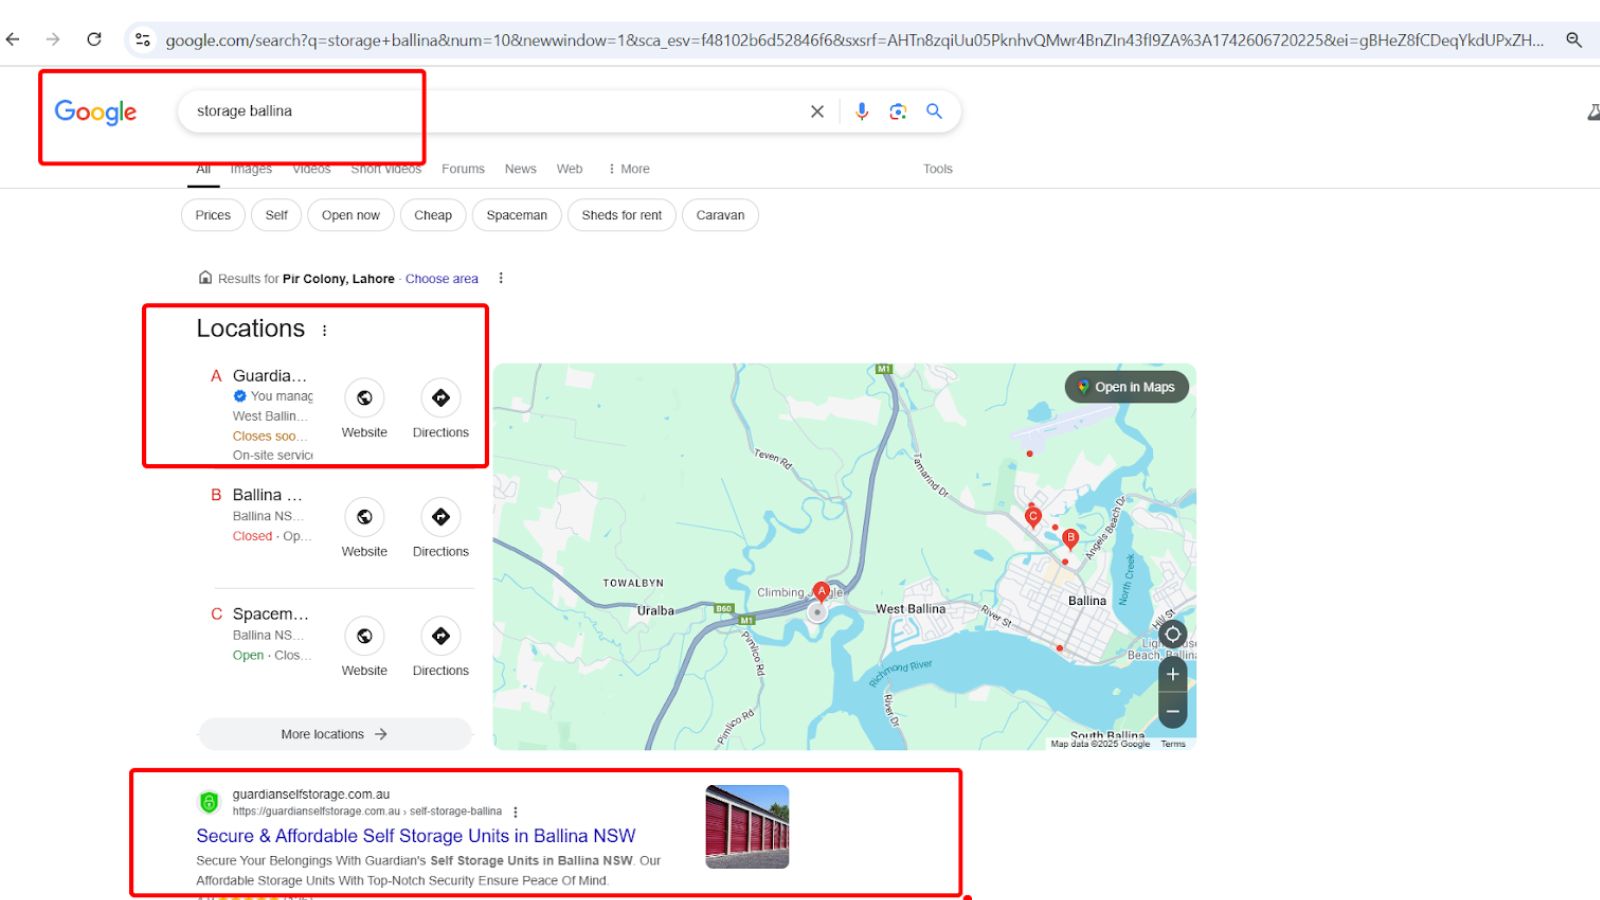Screen dimensions: 1600x900
Task: Switch to the Forums tab
Action: coord(463,169)
